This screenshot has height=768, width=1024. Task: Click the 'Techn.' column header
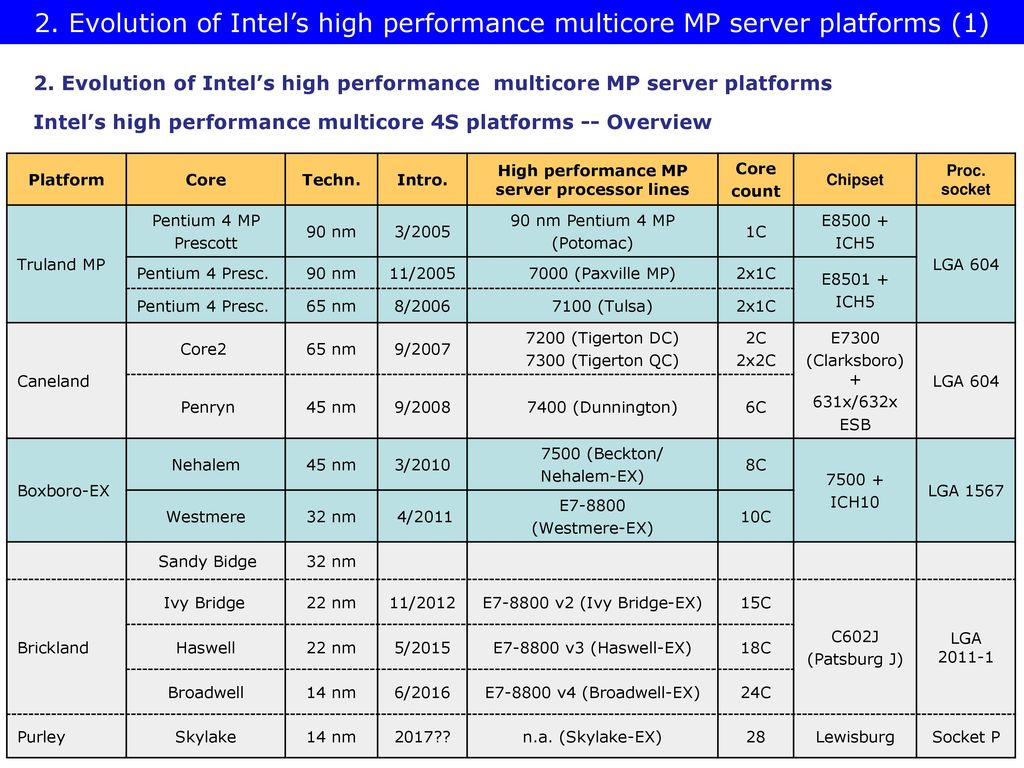coord(331,180)
